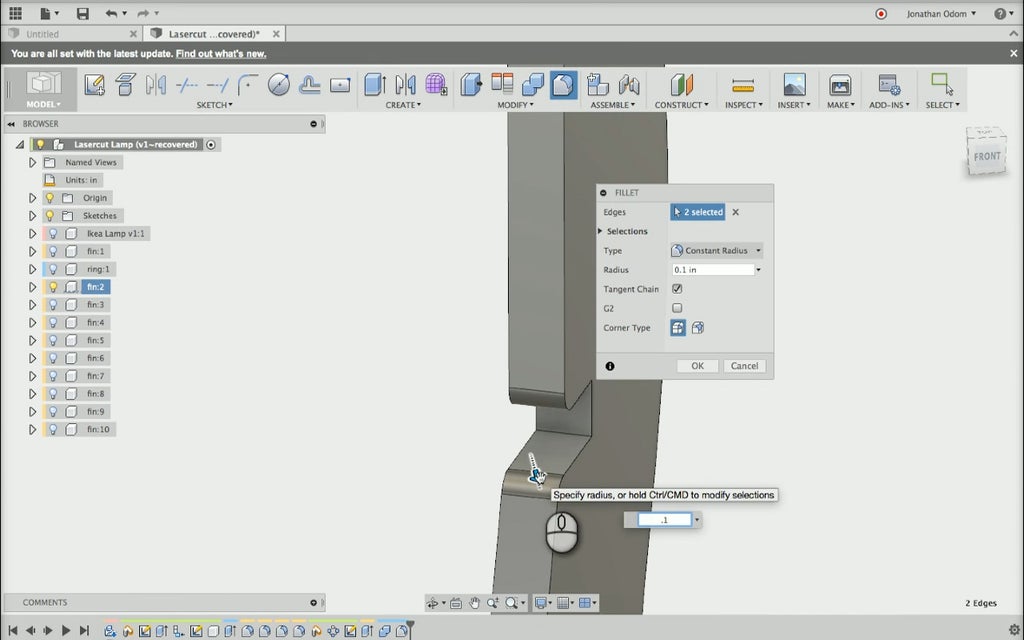Screen dimensions: 1024x640
Task: Click the Insert image icon in toolbar
Action: click(x=794, y=85)
